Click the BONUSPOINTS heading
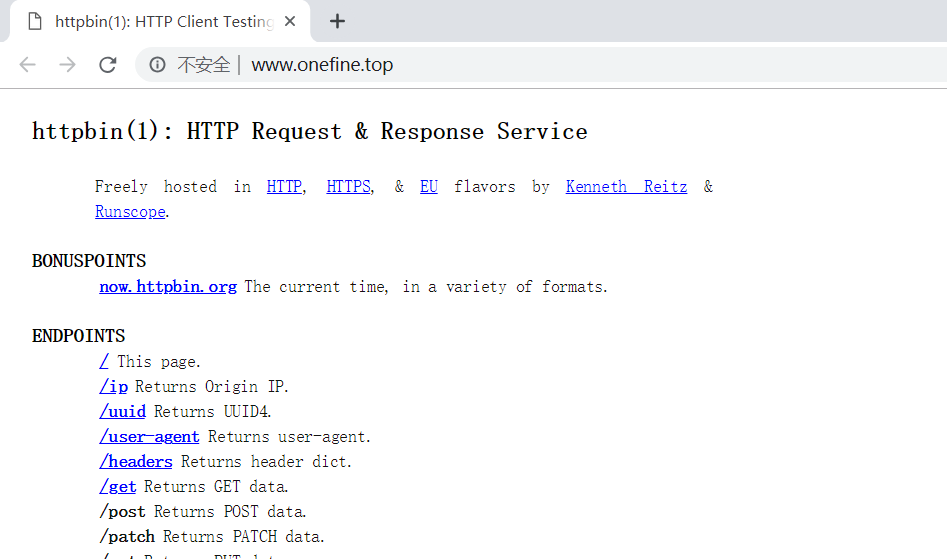947x559 pixels. pos(89,261)
